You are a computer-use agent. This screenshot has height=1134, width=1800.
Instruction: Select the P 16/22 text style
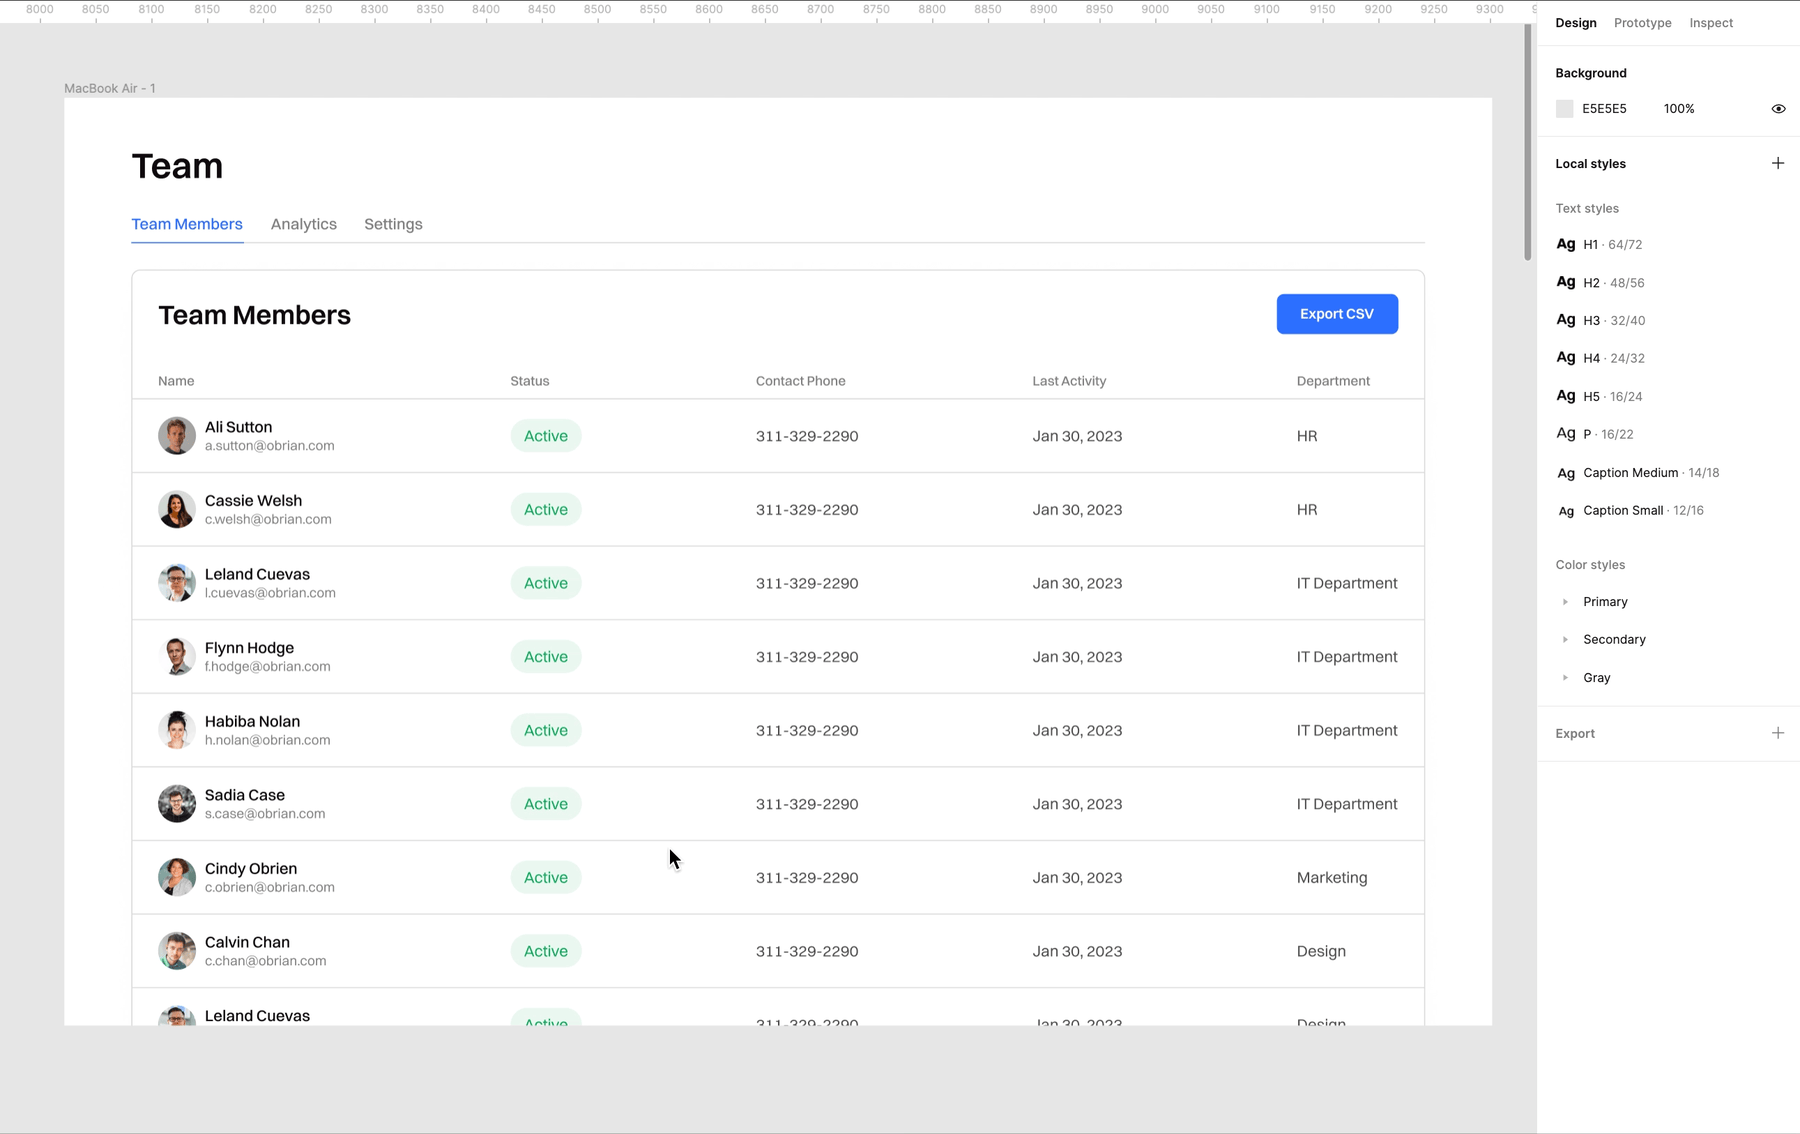[1595, 434]
